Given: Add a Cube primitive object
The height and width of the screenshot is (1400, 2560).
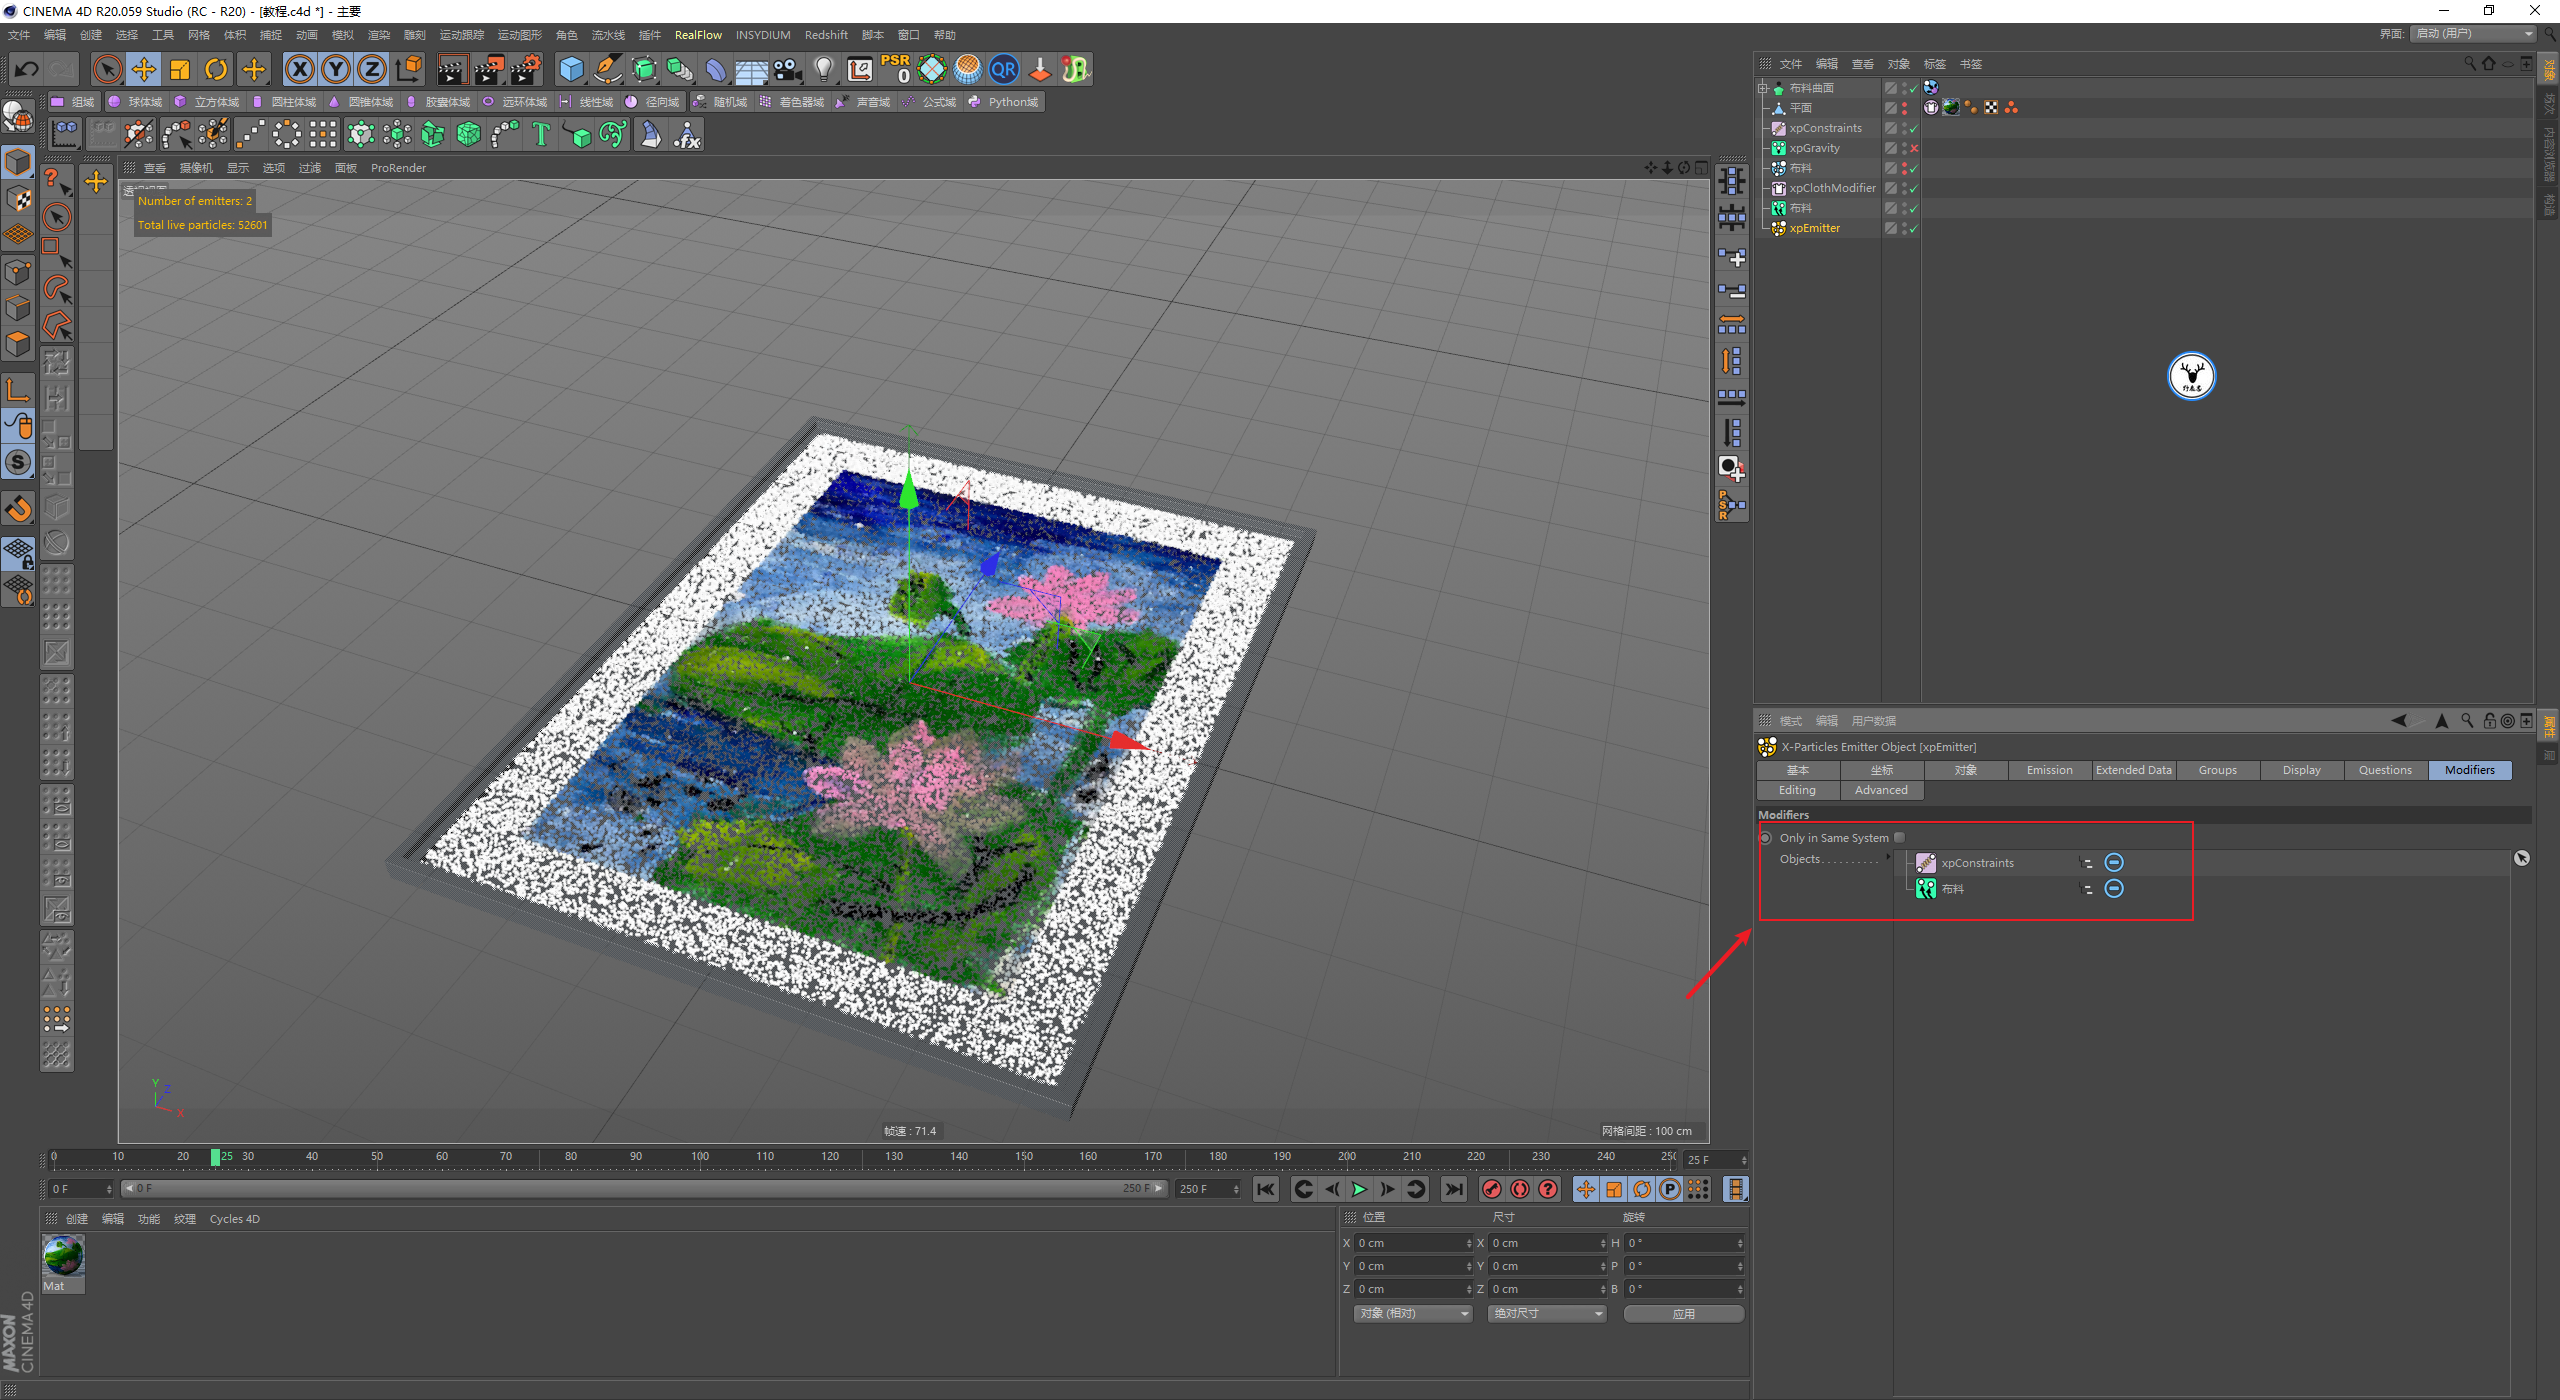Looking at the screenshot, I should pyautogui.click(x=572, y=69).
